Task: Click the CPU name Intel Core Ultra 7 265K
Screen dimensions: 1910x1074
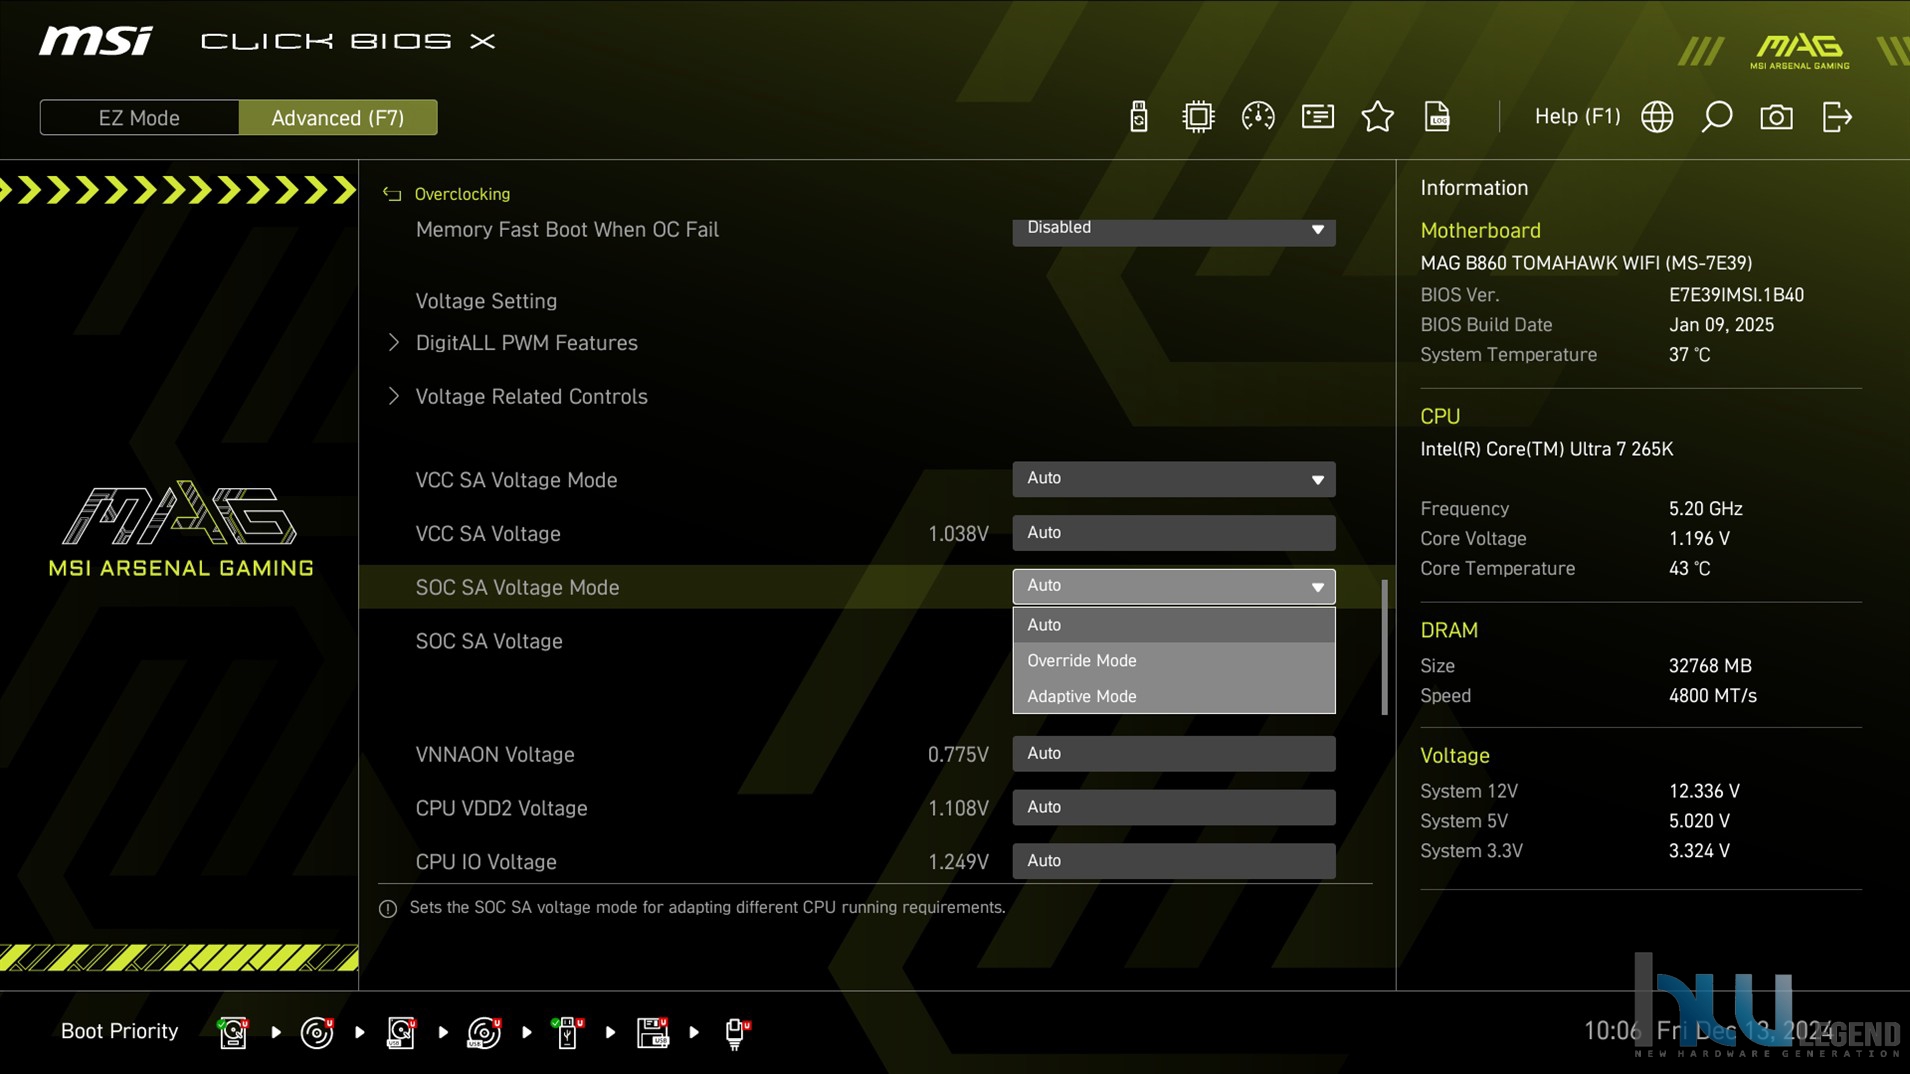Action: (x=1546, y=449)
